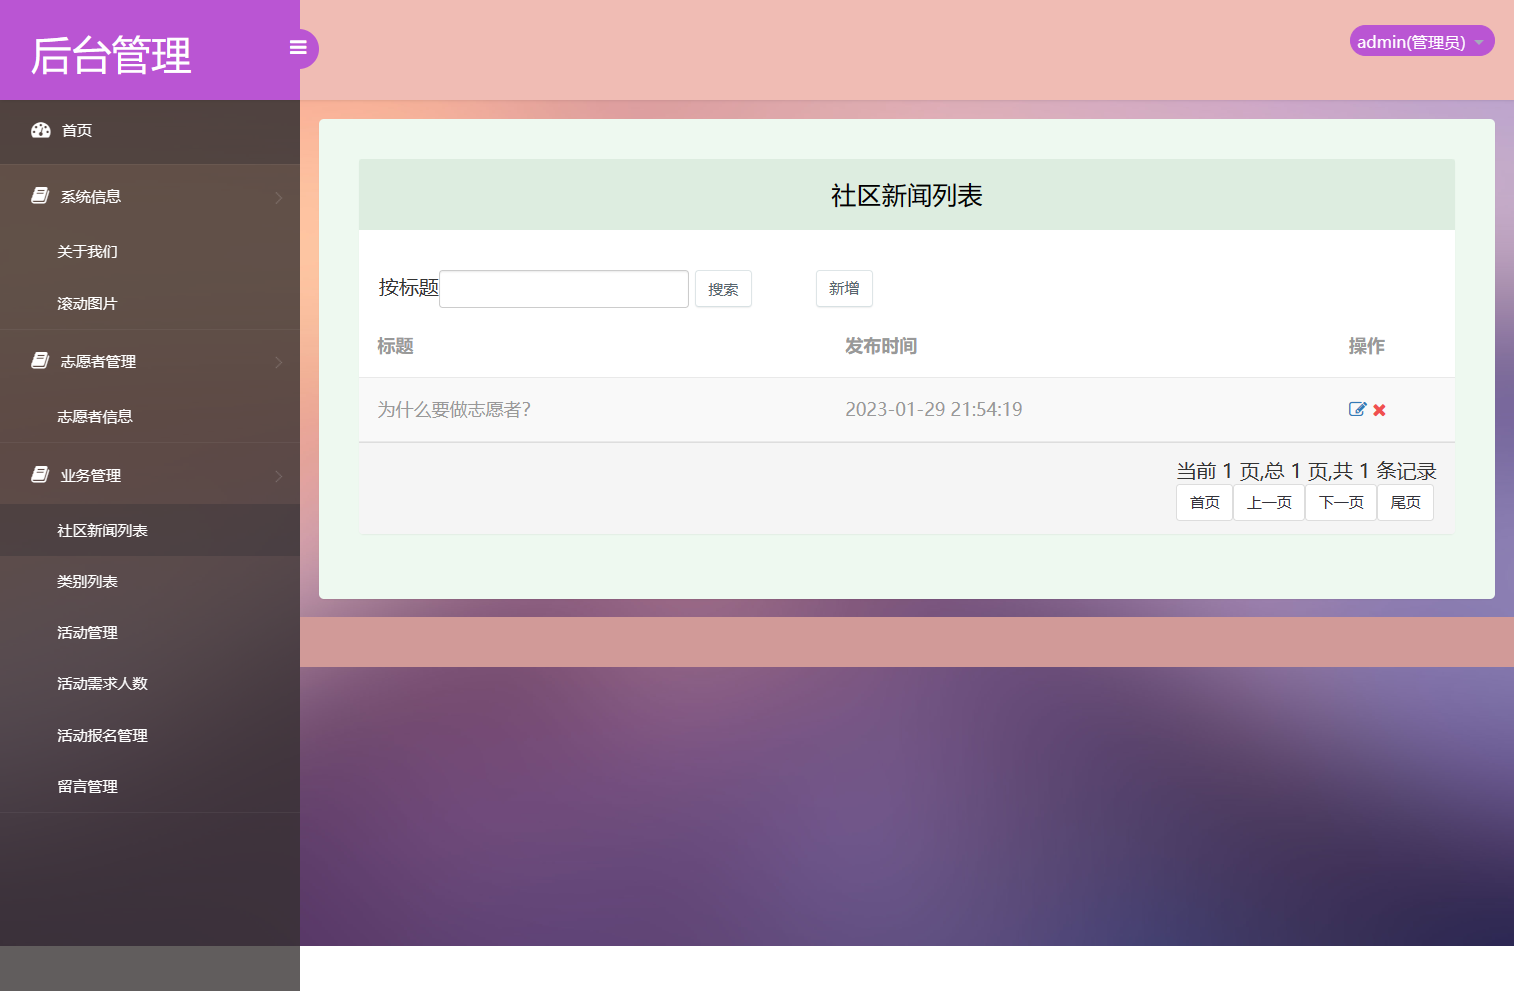Click the 首页 pagination button
1514x991 pixels.
click(x=1204, y=502)
